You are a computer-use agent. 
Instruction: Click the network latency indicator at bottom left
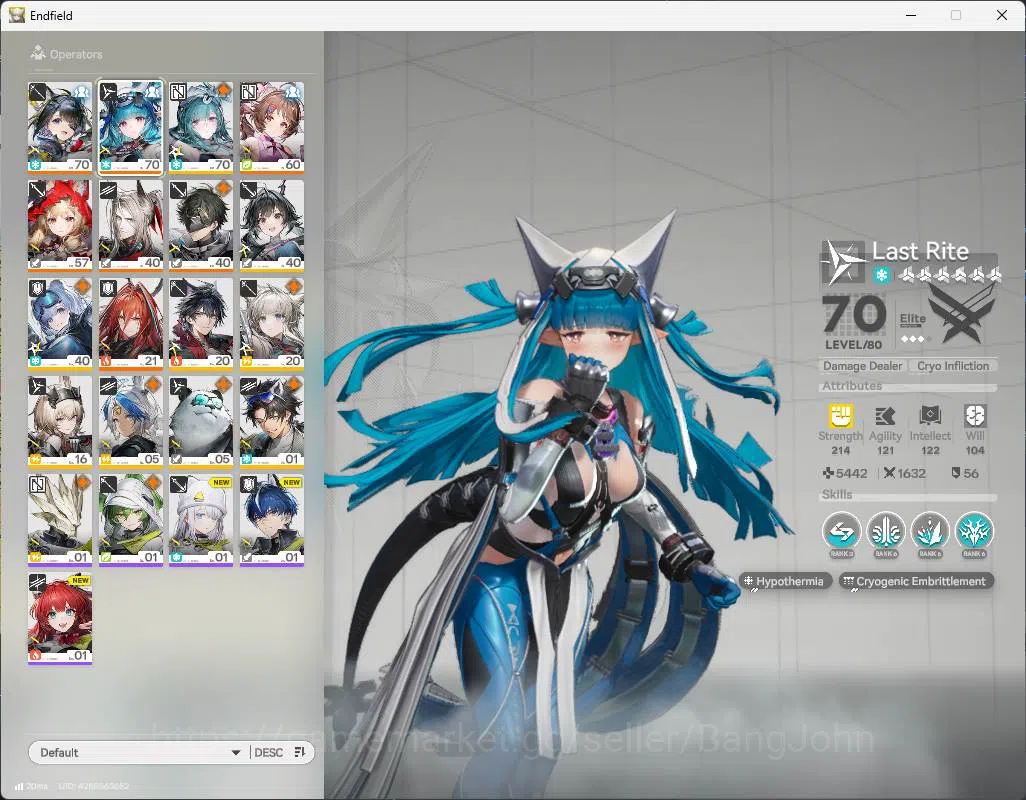tap(31, 786)
